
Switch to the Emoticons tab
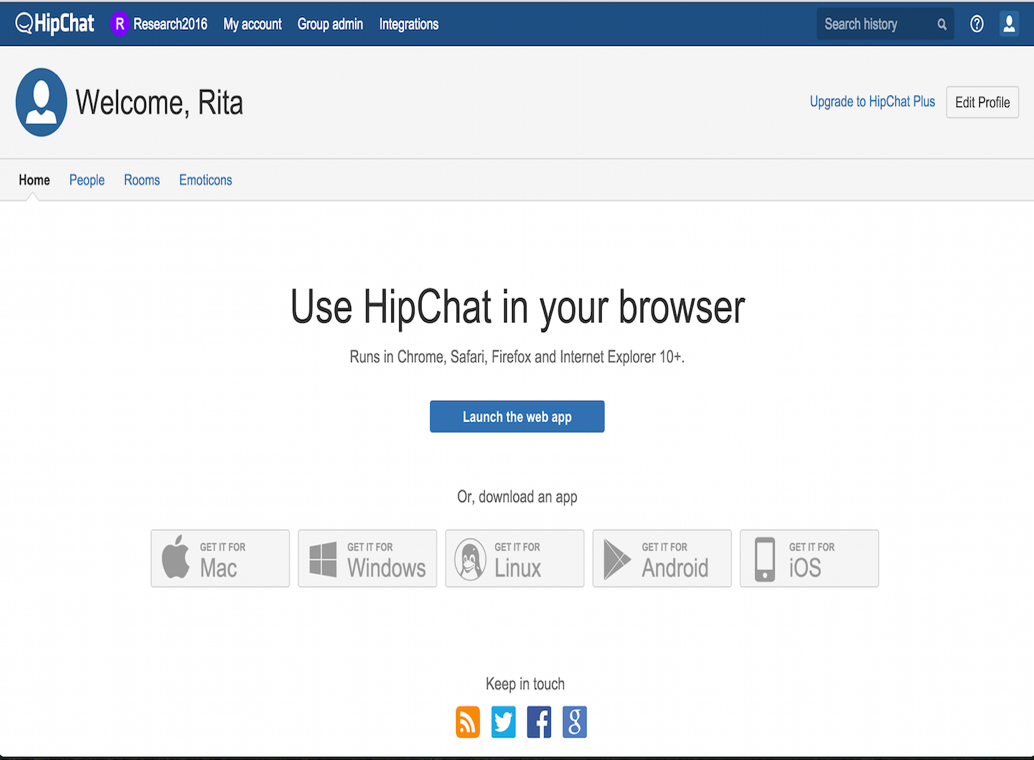click(x=206, y=180)
